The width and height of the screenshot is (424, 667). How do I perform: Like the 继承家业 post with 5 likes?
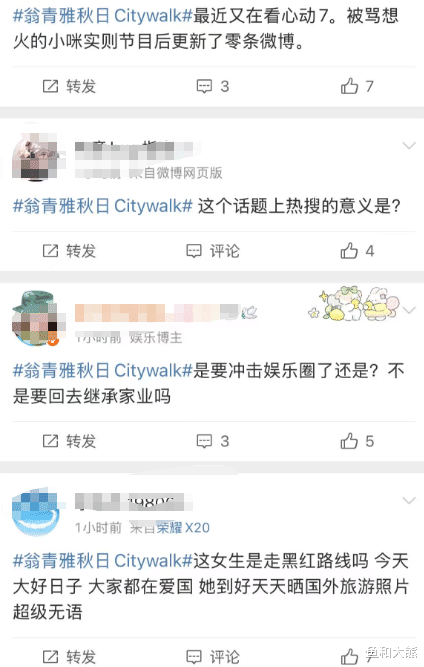(x=349, y=441)
